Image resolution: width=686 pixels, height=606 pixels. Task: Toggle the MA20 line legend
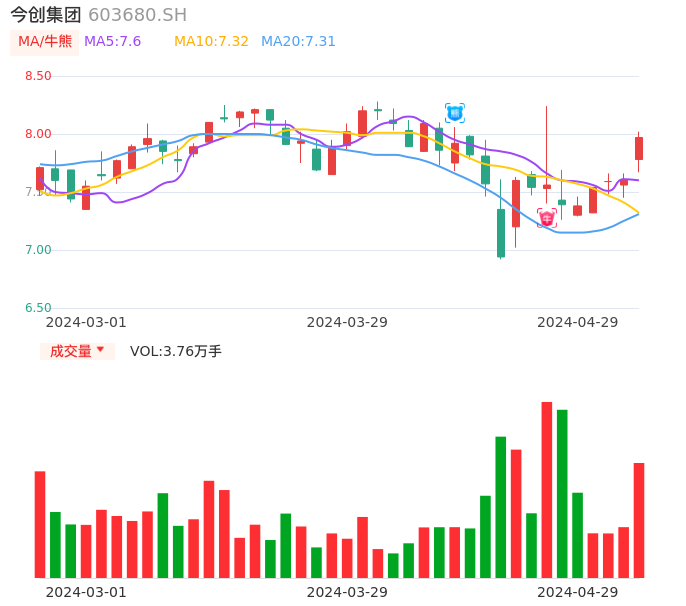(298, 42)
